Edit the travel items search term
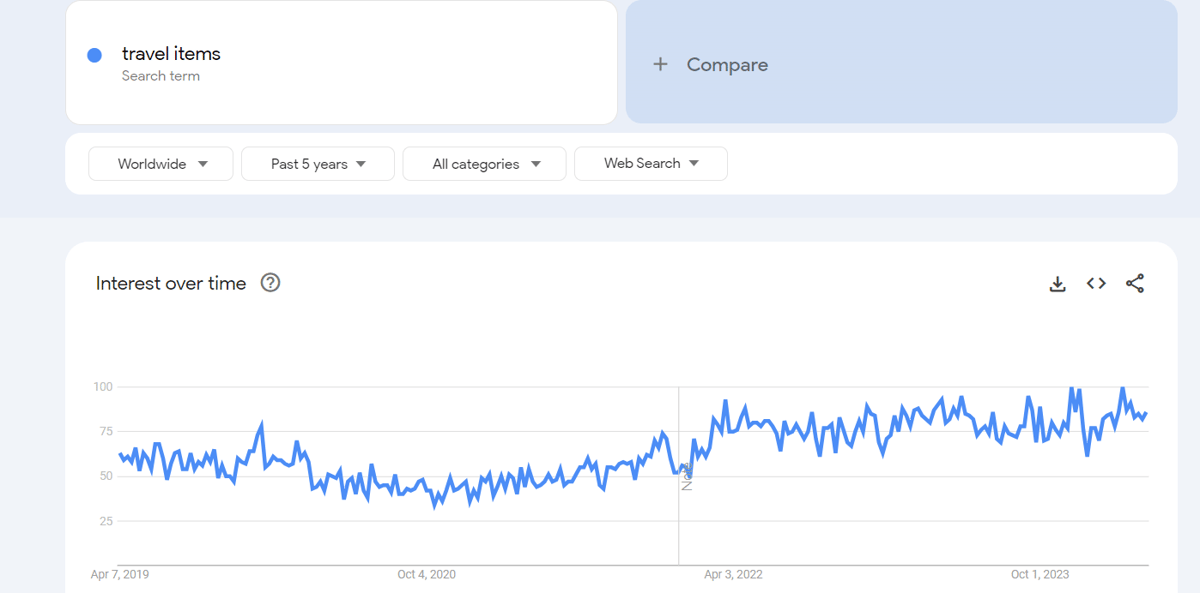The height and width of the screenshot is (593, 1200). click(x=171, y=54)
